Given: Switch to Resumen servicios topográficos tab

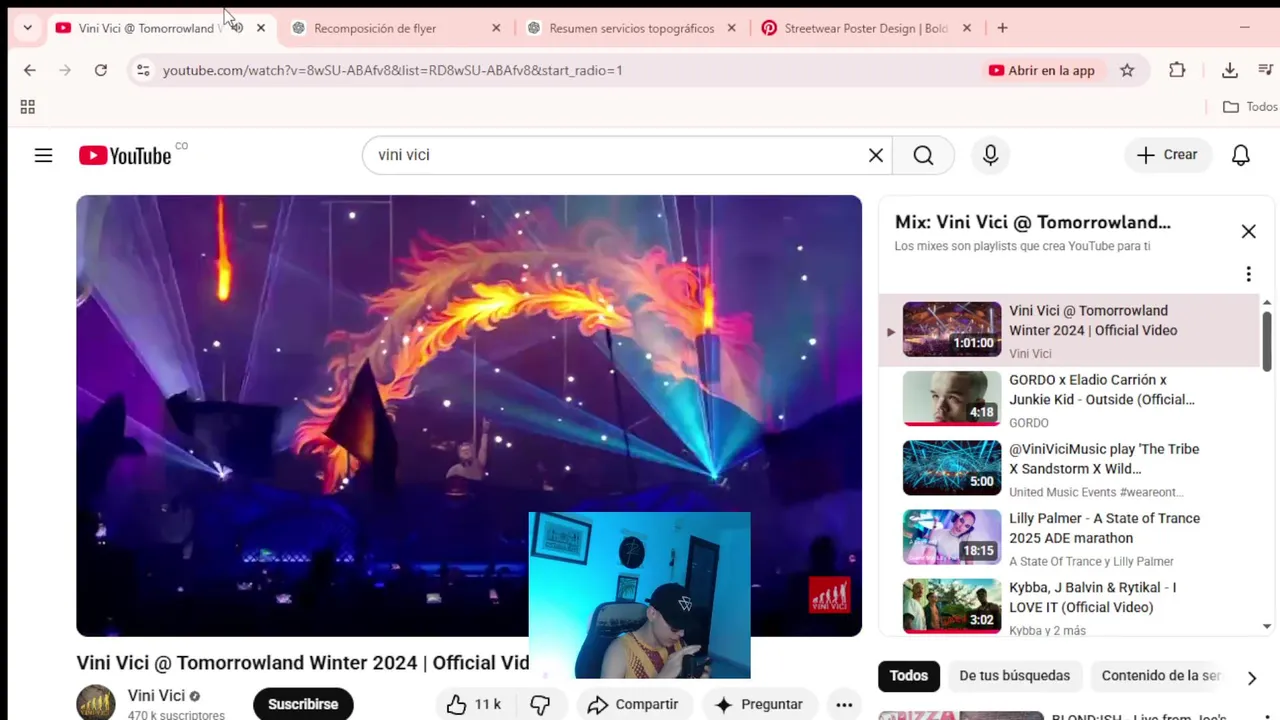Looking at the screenshot, I should pos(631,28).
